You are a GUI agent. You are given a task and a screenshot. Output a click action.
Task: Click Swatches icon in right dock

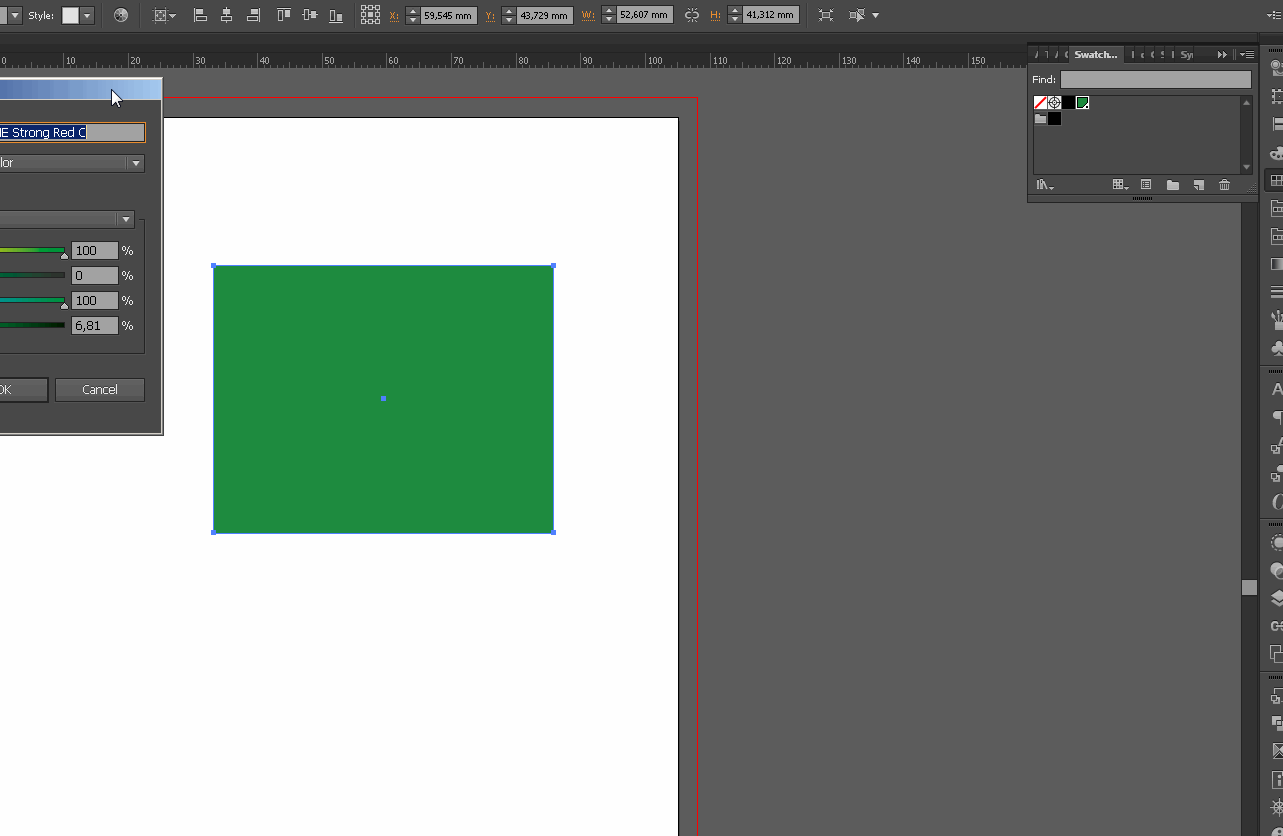click(x=1275, y=181)
